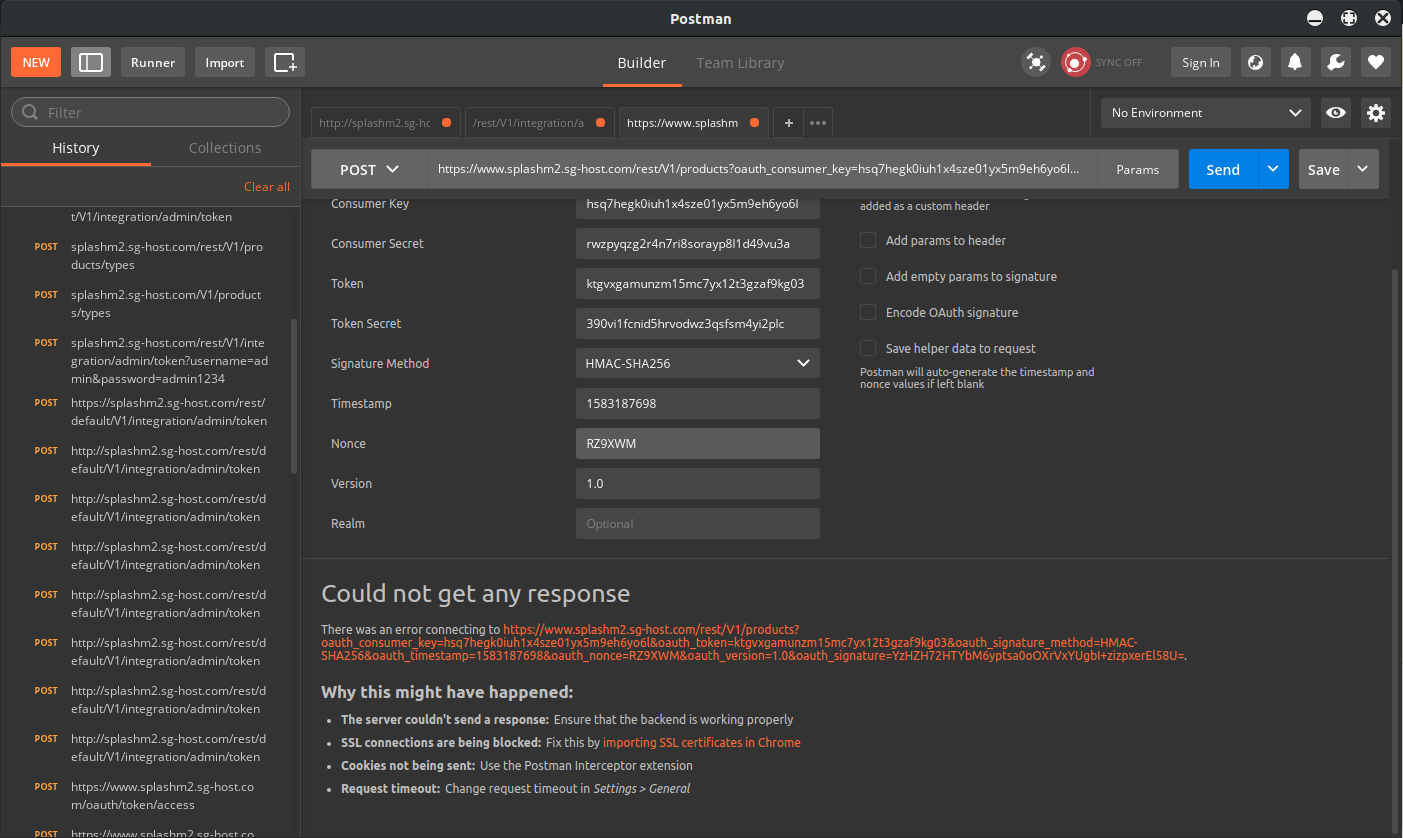Clear all history entries
The width and height of the screenshot is (1403, 838).
coord(267,187)
